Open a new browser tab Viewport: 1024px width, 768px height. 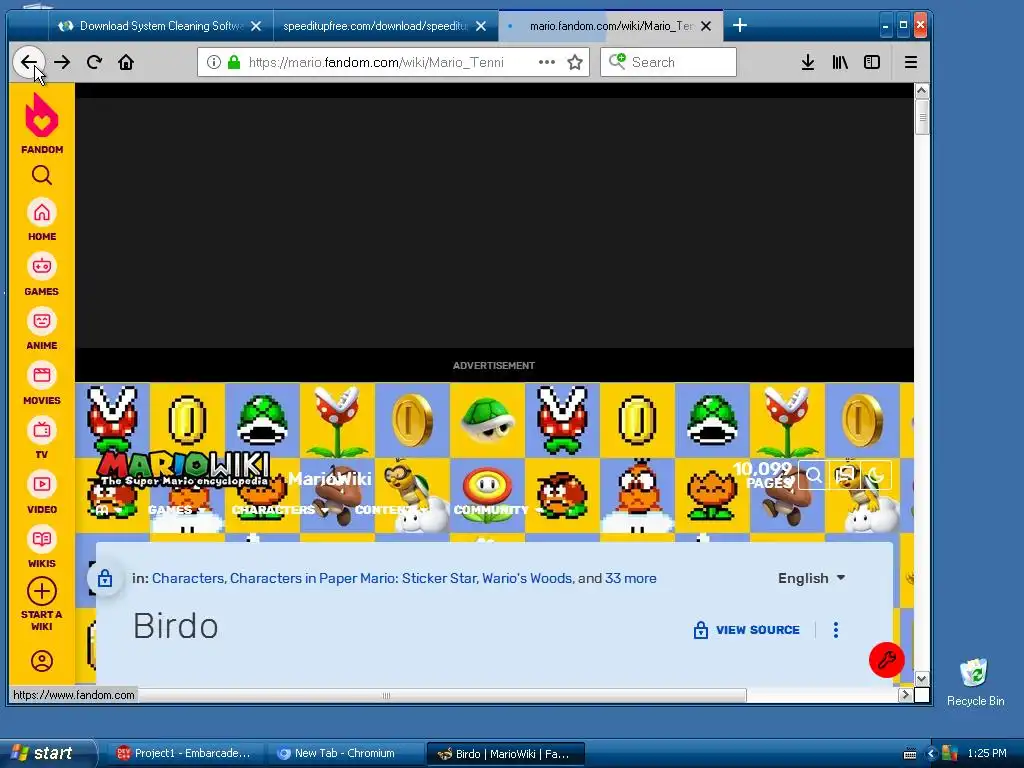pos(739,25)
